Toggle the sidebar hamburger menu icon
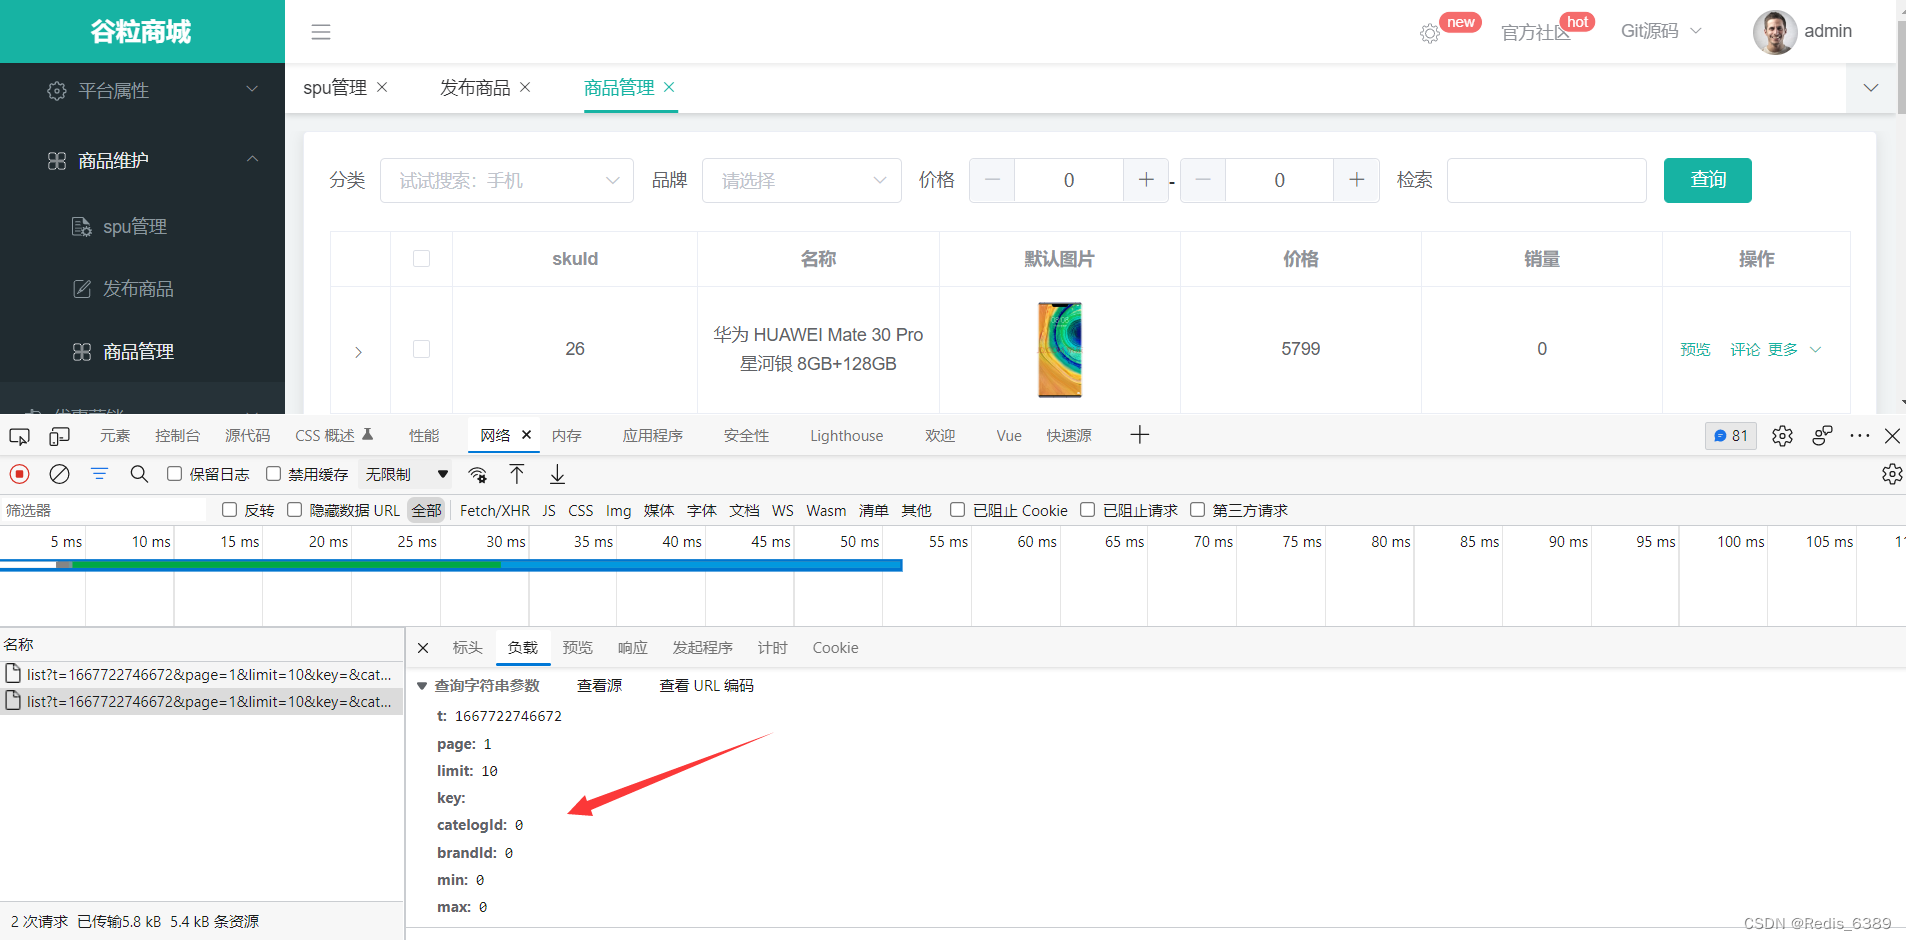The image size is (1906, 940). (321, 32)
